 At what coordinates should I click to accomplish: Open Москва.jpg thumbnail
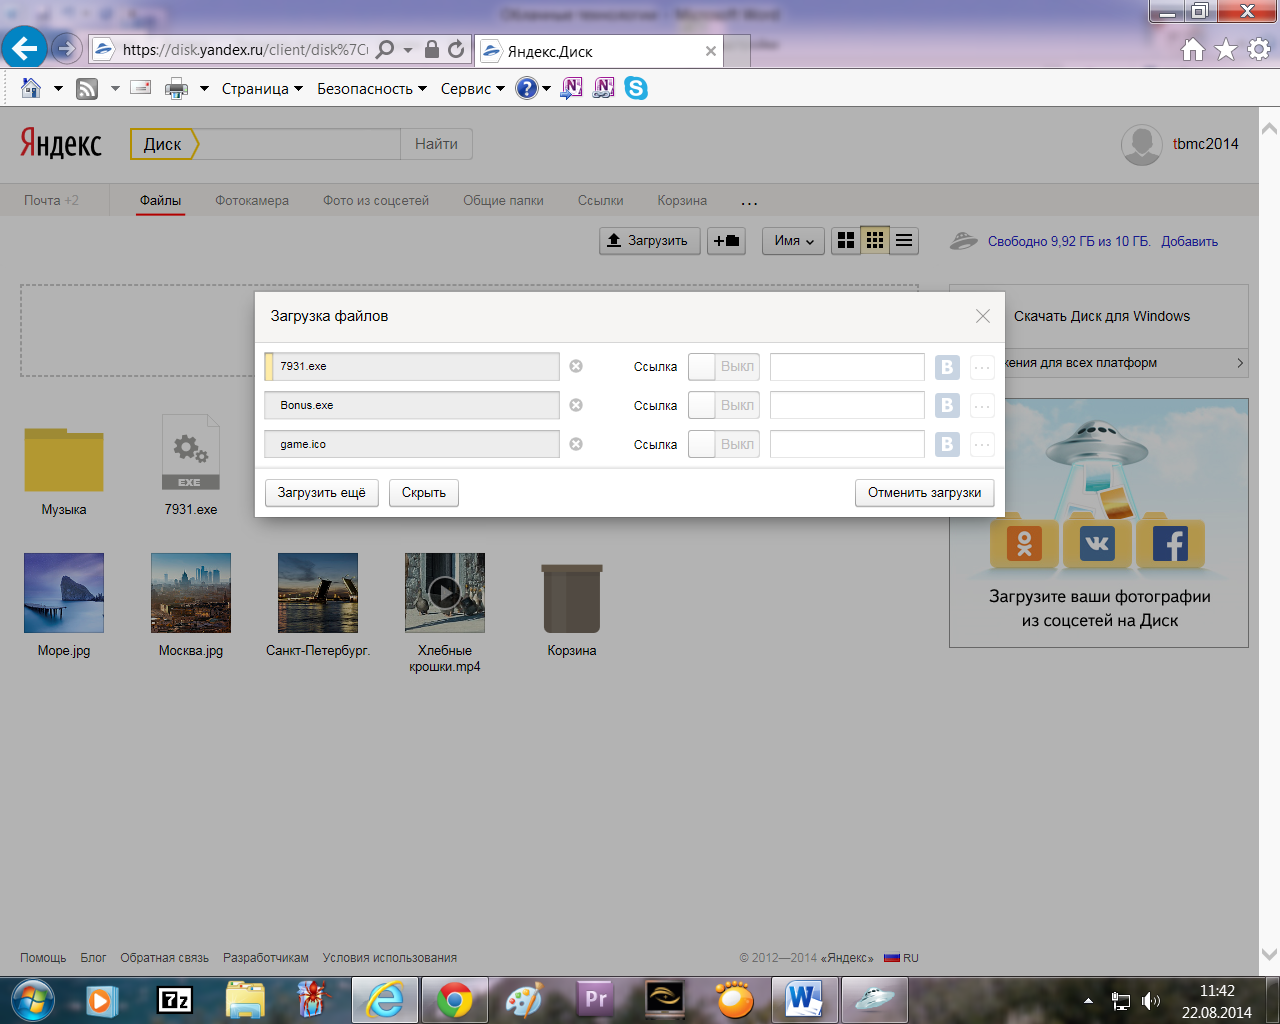click(x=191, y=593)
